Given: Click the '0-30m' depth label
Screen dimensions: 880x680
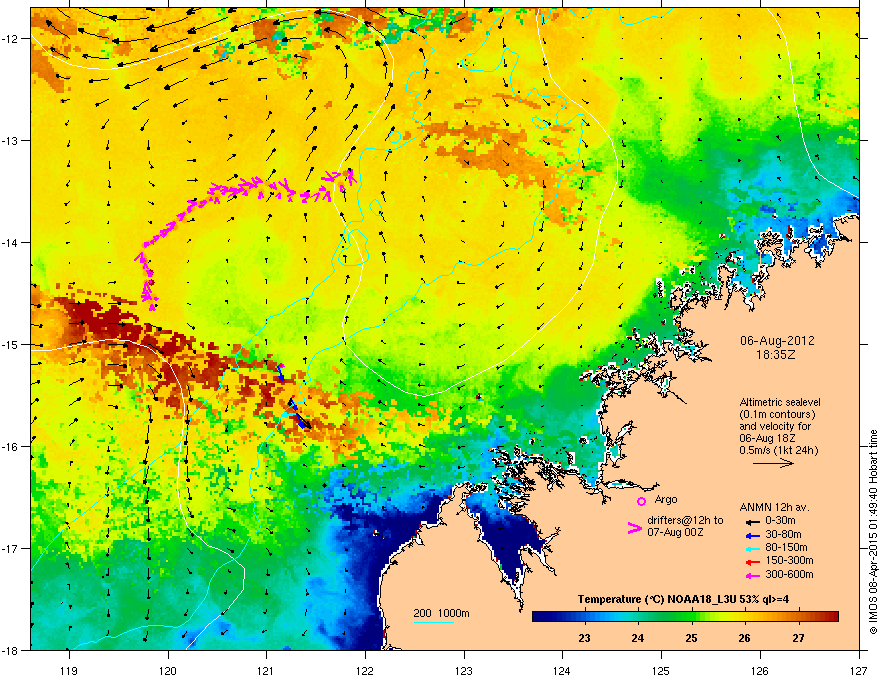Looking at the screenshot, I should pos(780,520).
